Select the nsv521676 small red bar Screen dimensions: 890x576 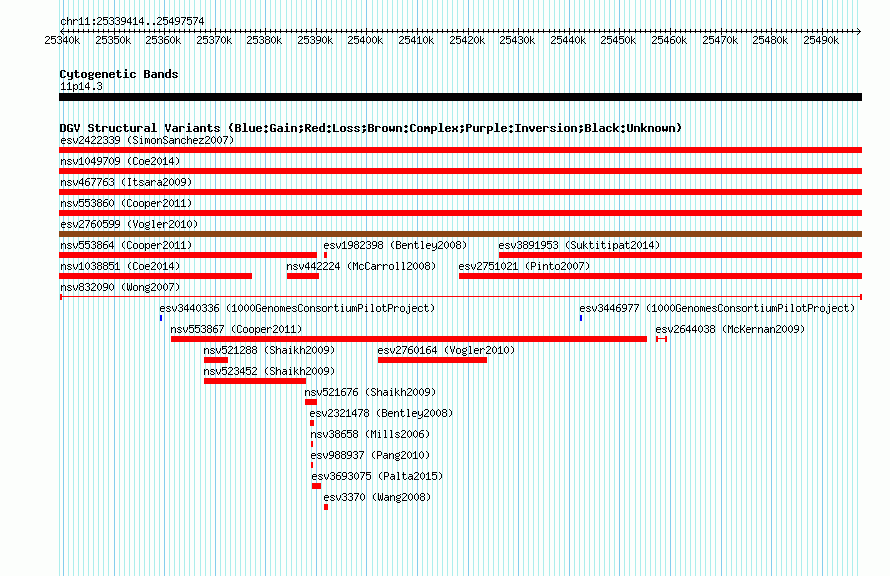click(311, 402)
